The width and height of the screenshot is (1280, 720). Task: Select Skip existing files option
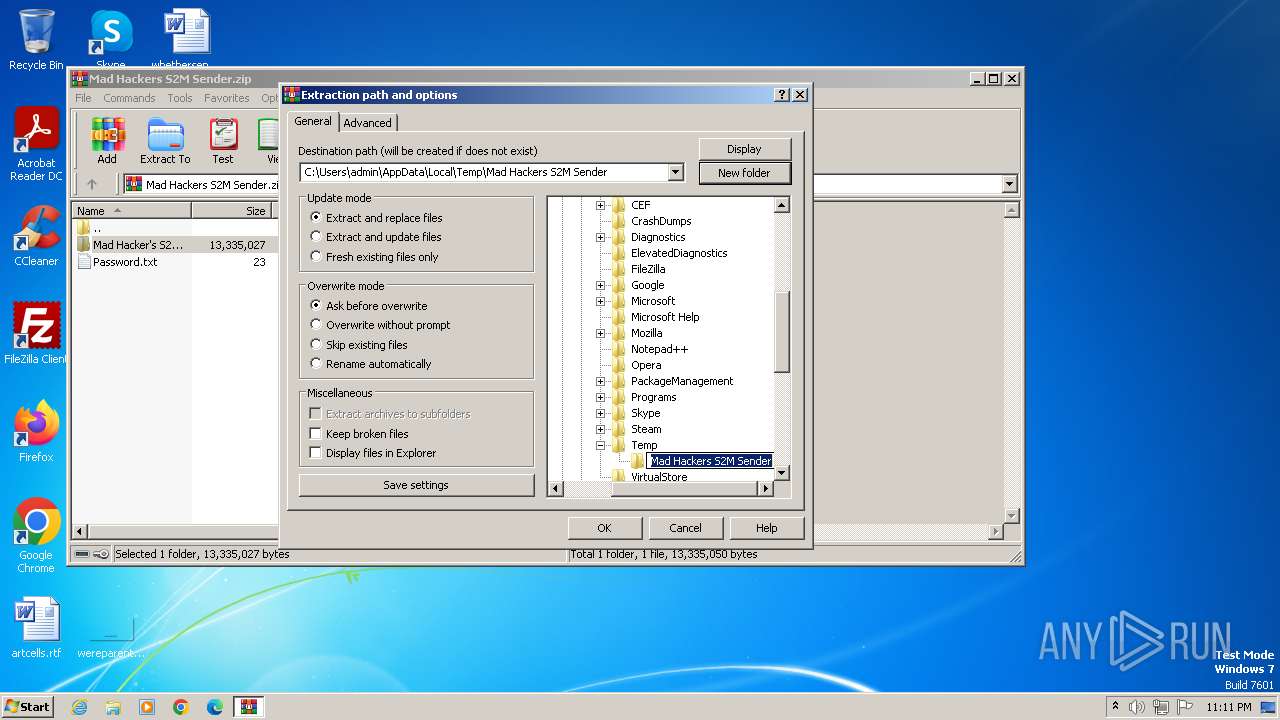coord(359,345)
